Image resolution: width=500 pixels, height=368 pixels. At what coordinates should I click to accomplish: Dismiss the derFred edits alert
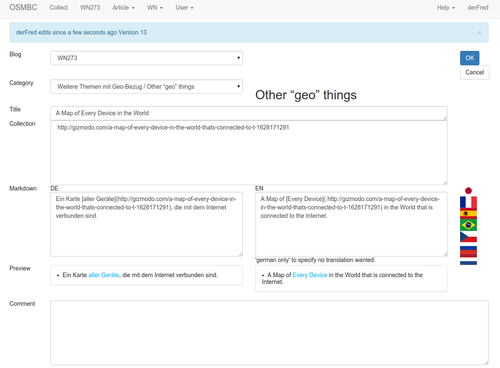pyautogui.click(x=479, y=32)
